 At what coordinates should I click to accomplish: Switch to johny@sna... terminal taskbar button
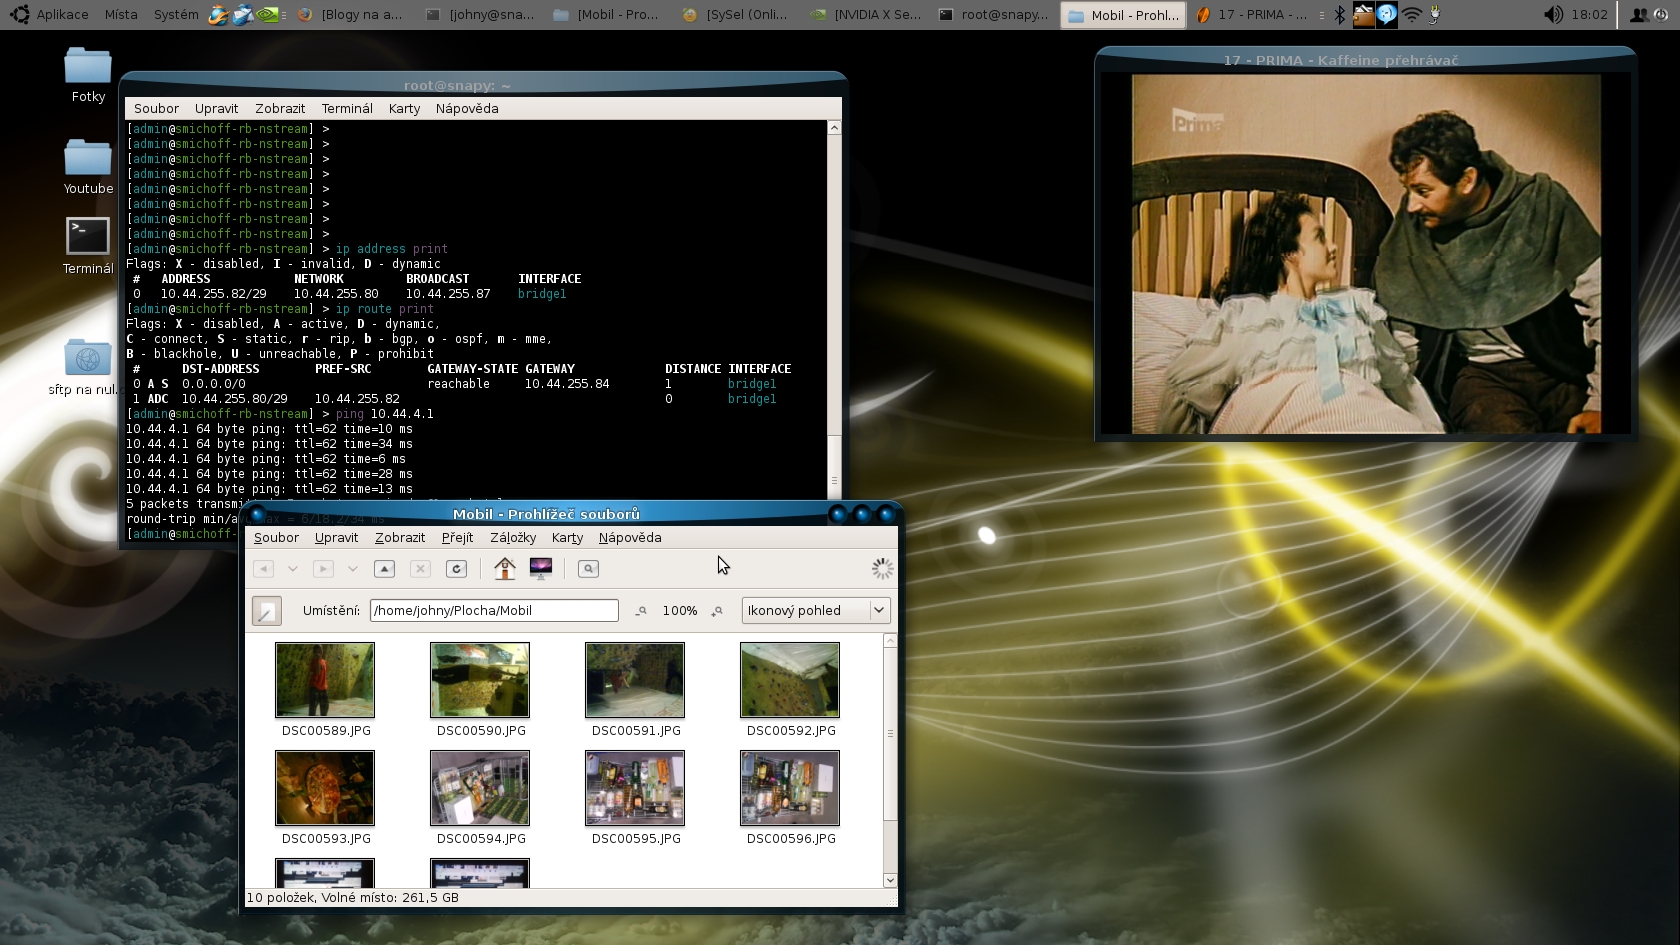tap(480, 15)
